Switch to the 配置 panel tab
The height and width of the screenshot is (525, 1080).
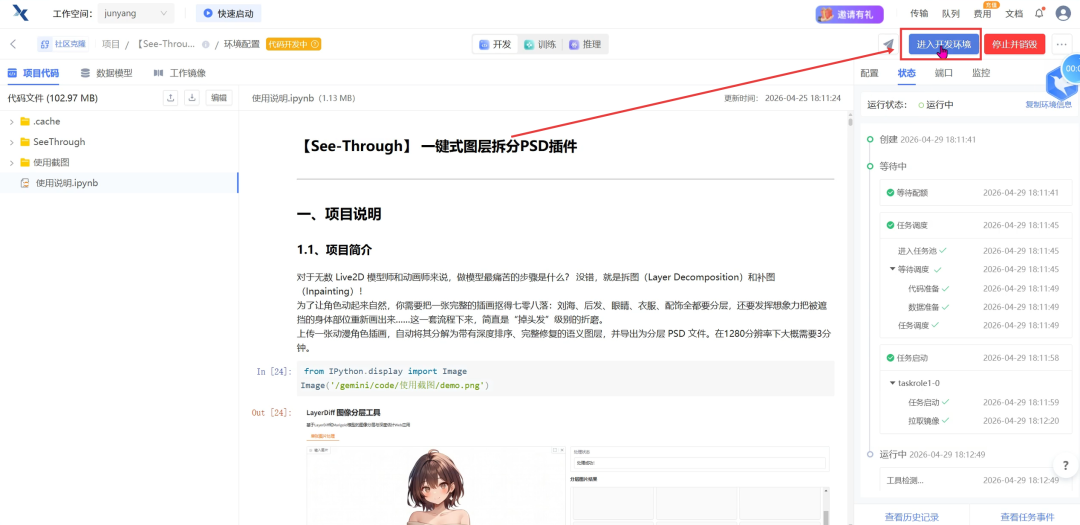[x=870, y=72]
